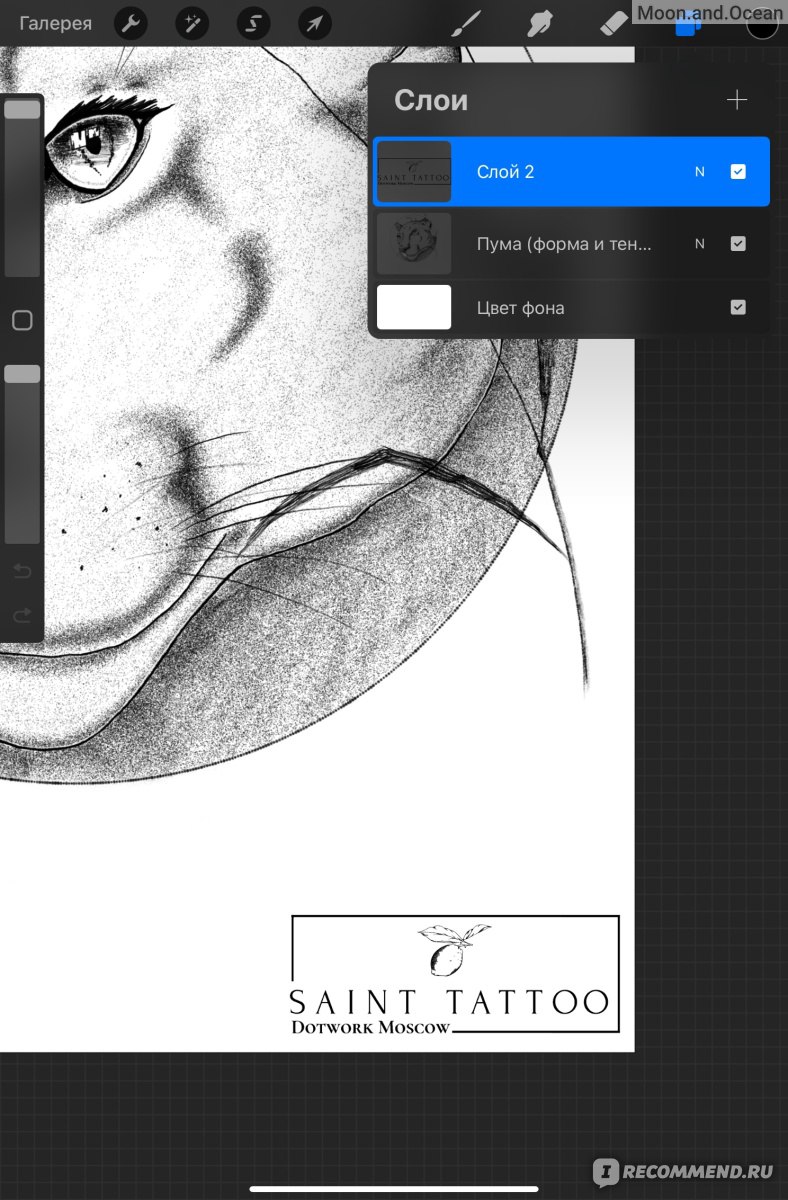Select the Слой 2 layer
788x1200 pixels.
coord(571,172)
